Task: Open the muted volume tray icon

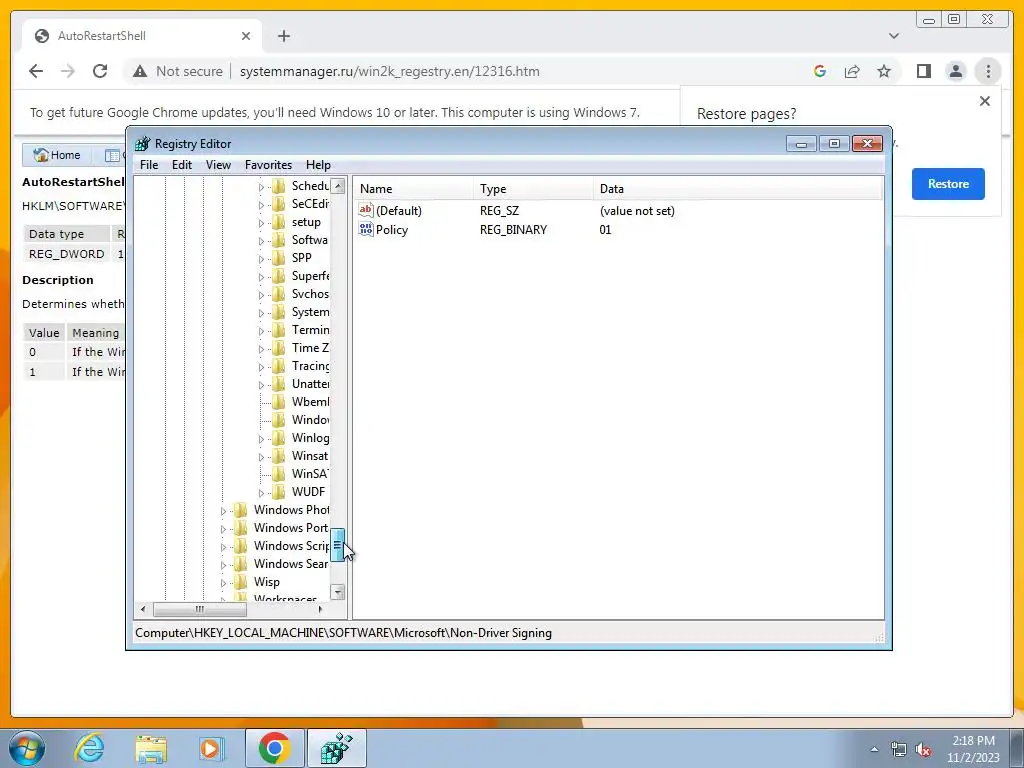Action: click(x=923, y=750)
